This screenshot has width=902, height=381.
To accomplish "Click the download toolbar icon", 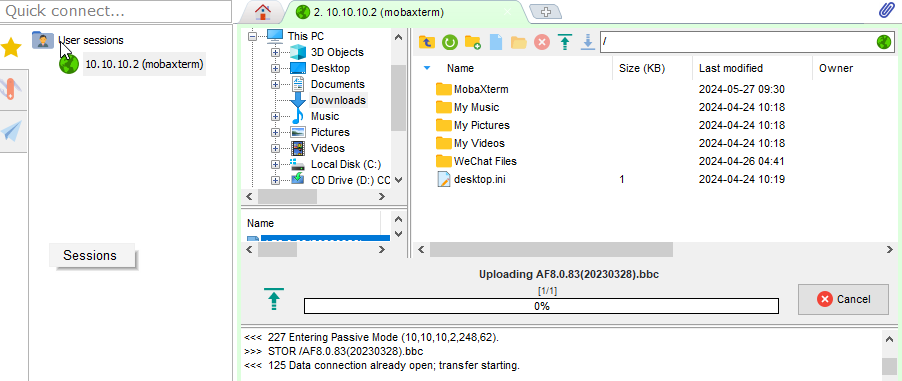I will pos(587,42).
